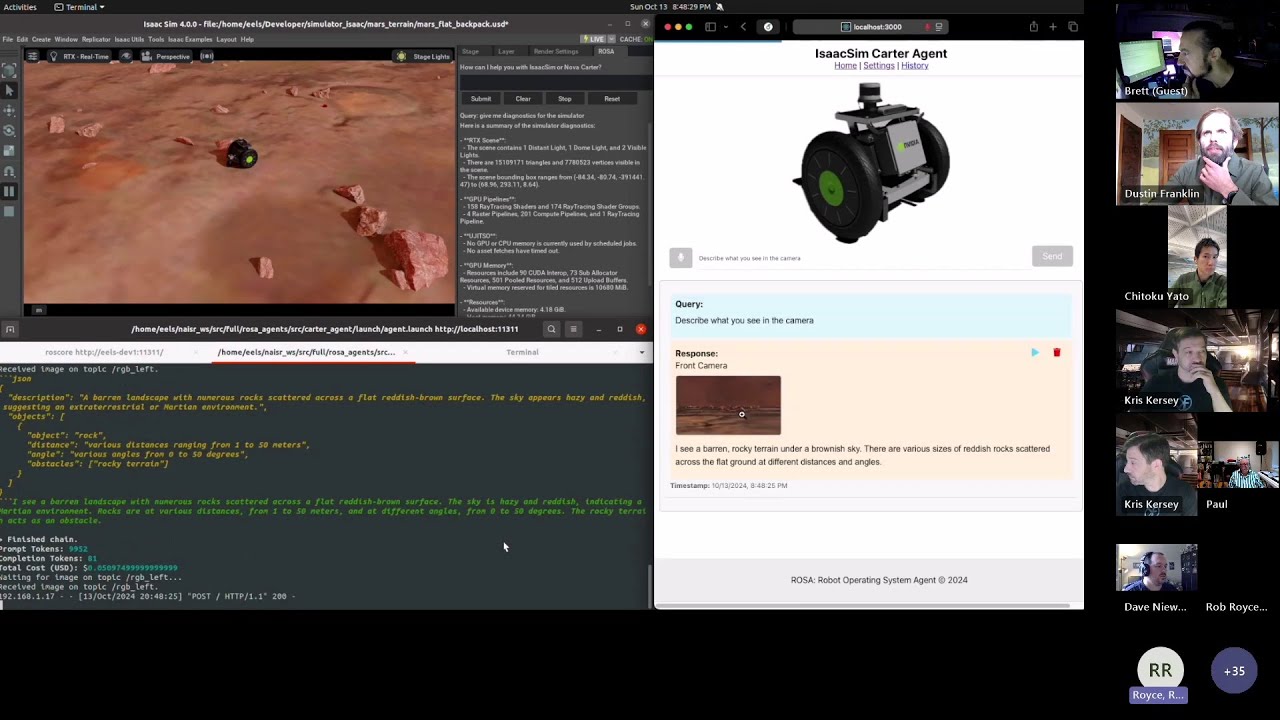Open the Home link
1280x720 pixels.
click(845, 66)
